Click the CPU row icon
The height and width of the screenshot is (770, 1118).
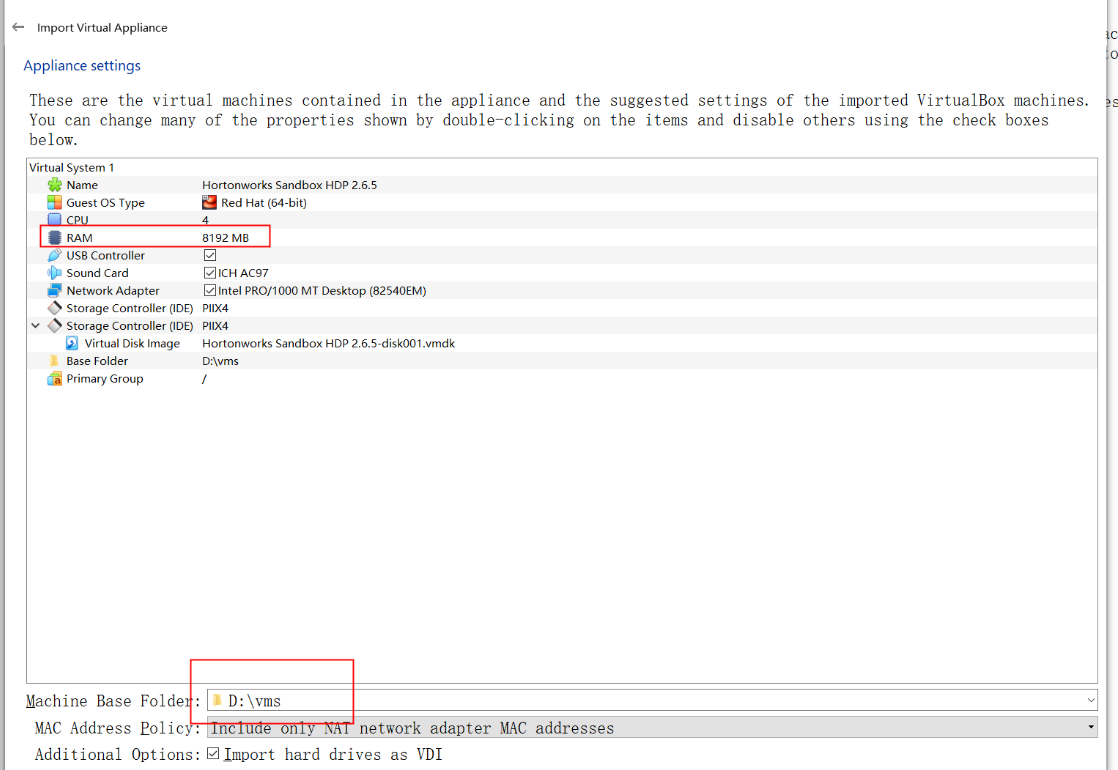tap(54, 220)
